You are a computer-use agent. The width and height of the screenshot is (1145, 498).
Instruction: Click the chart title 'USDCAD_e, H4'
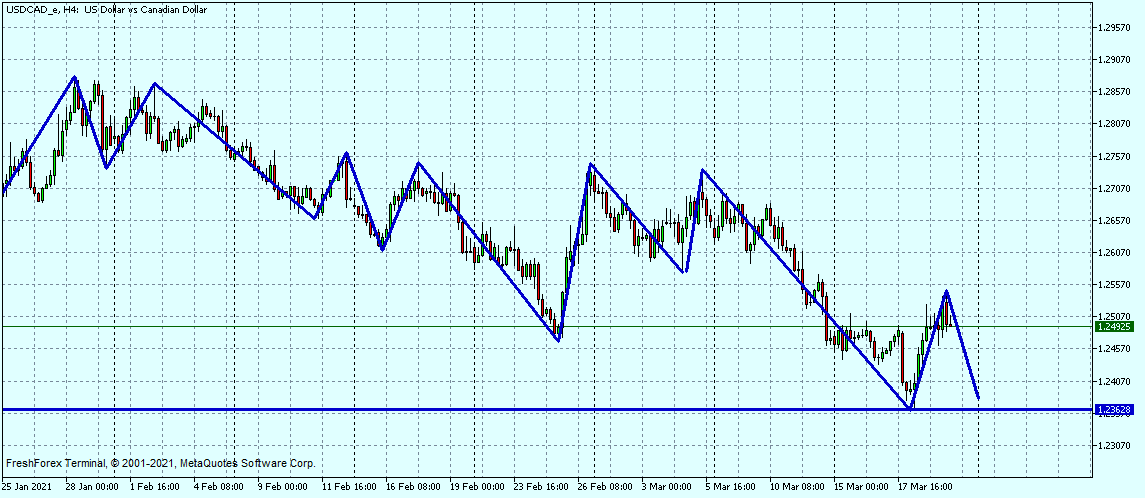click(40, 10)
